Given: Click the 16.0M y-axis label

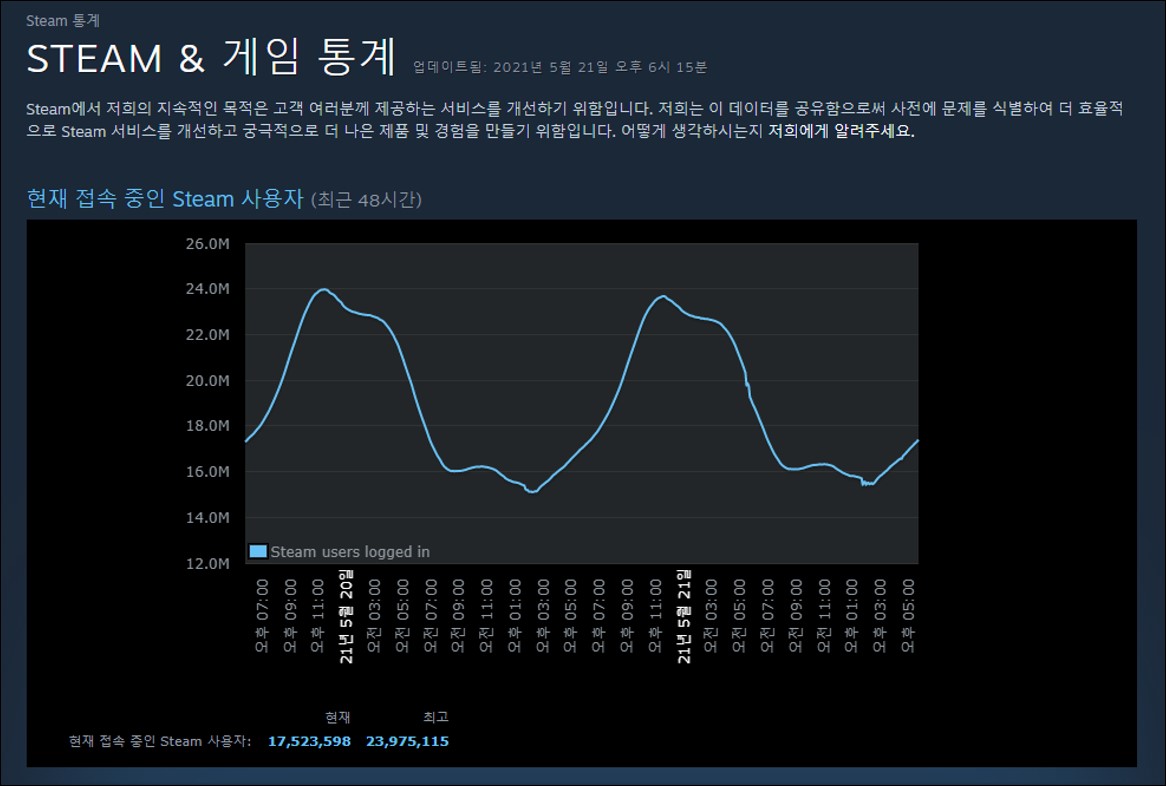Looking at the screenshot, I should (x=207, y=472).
